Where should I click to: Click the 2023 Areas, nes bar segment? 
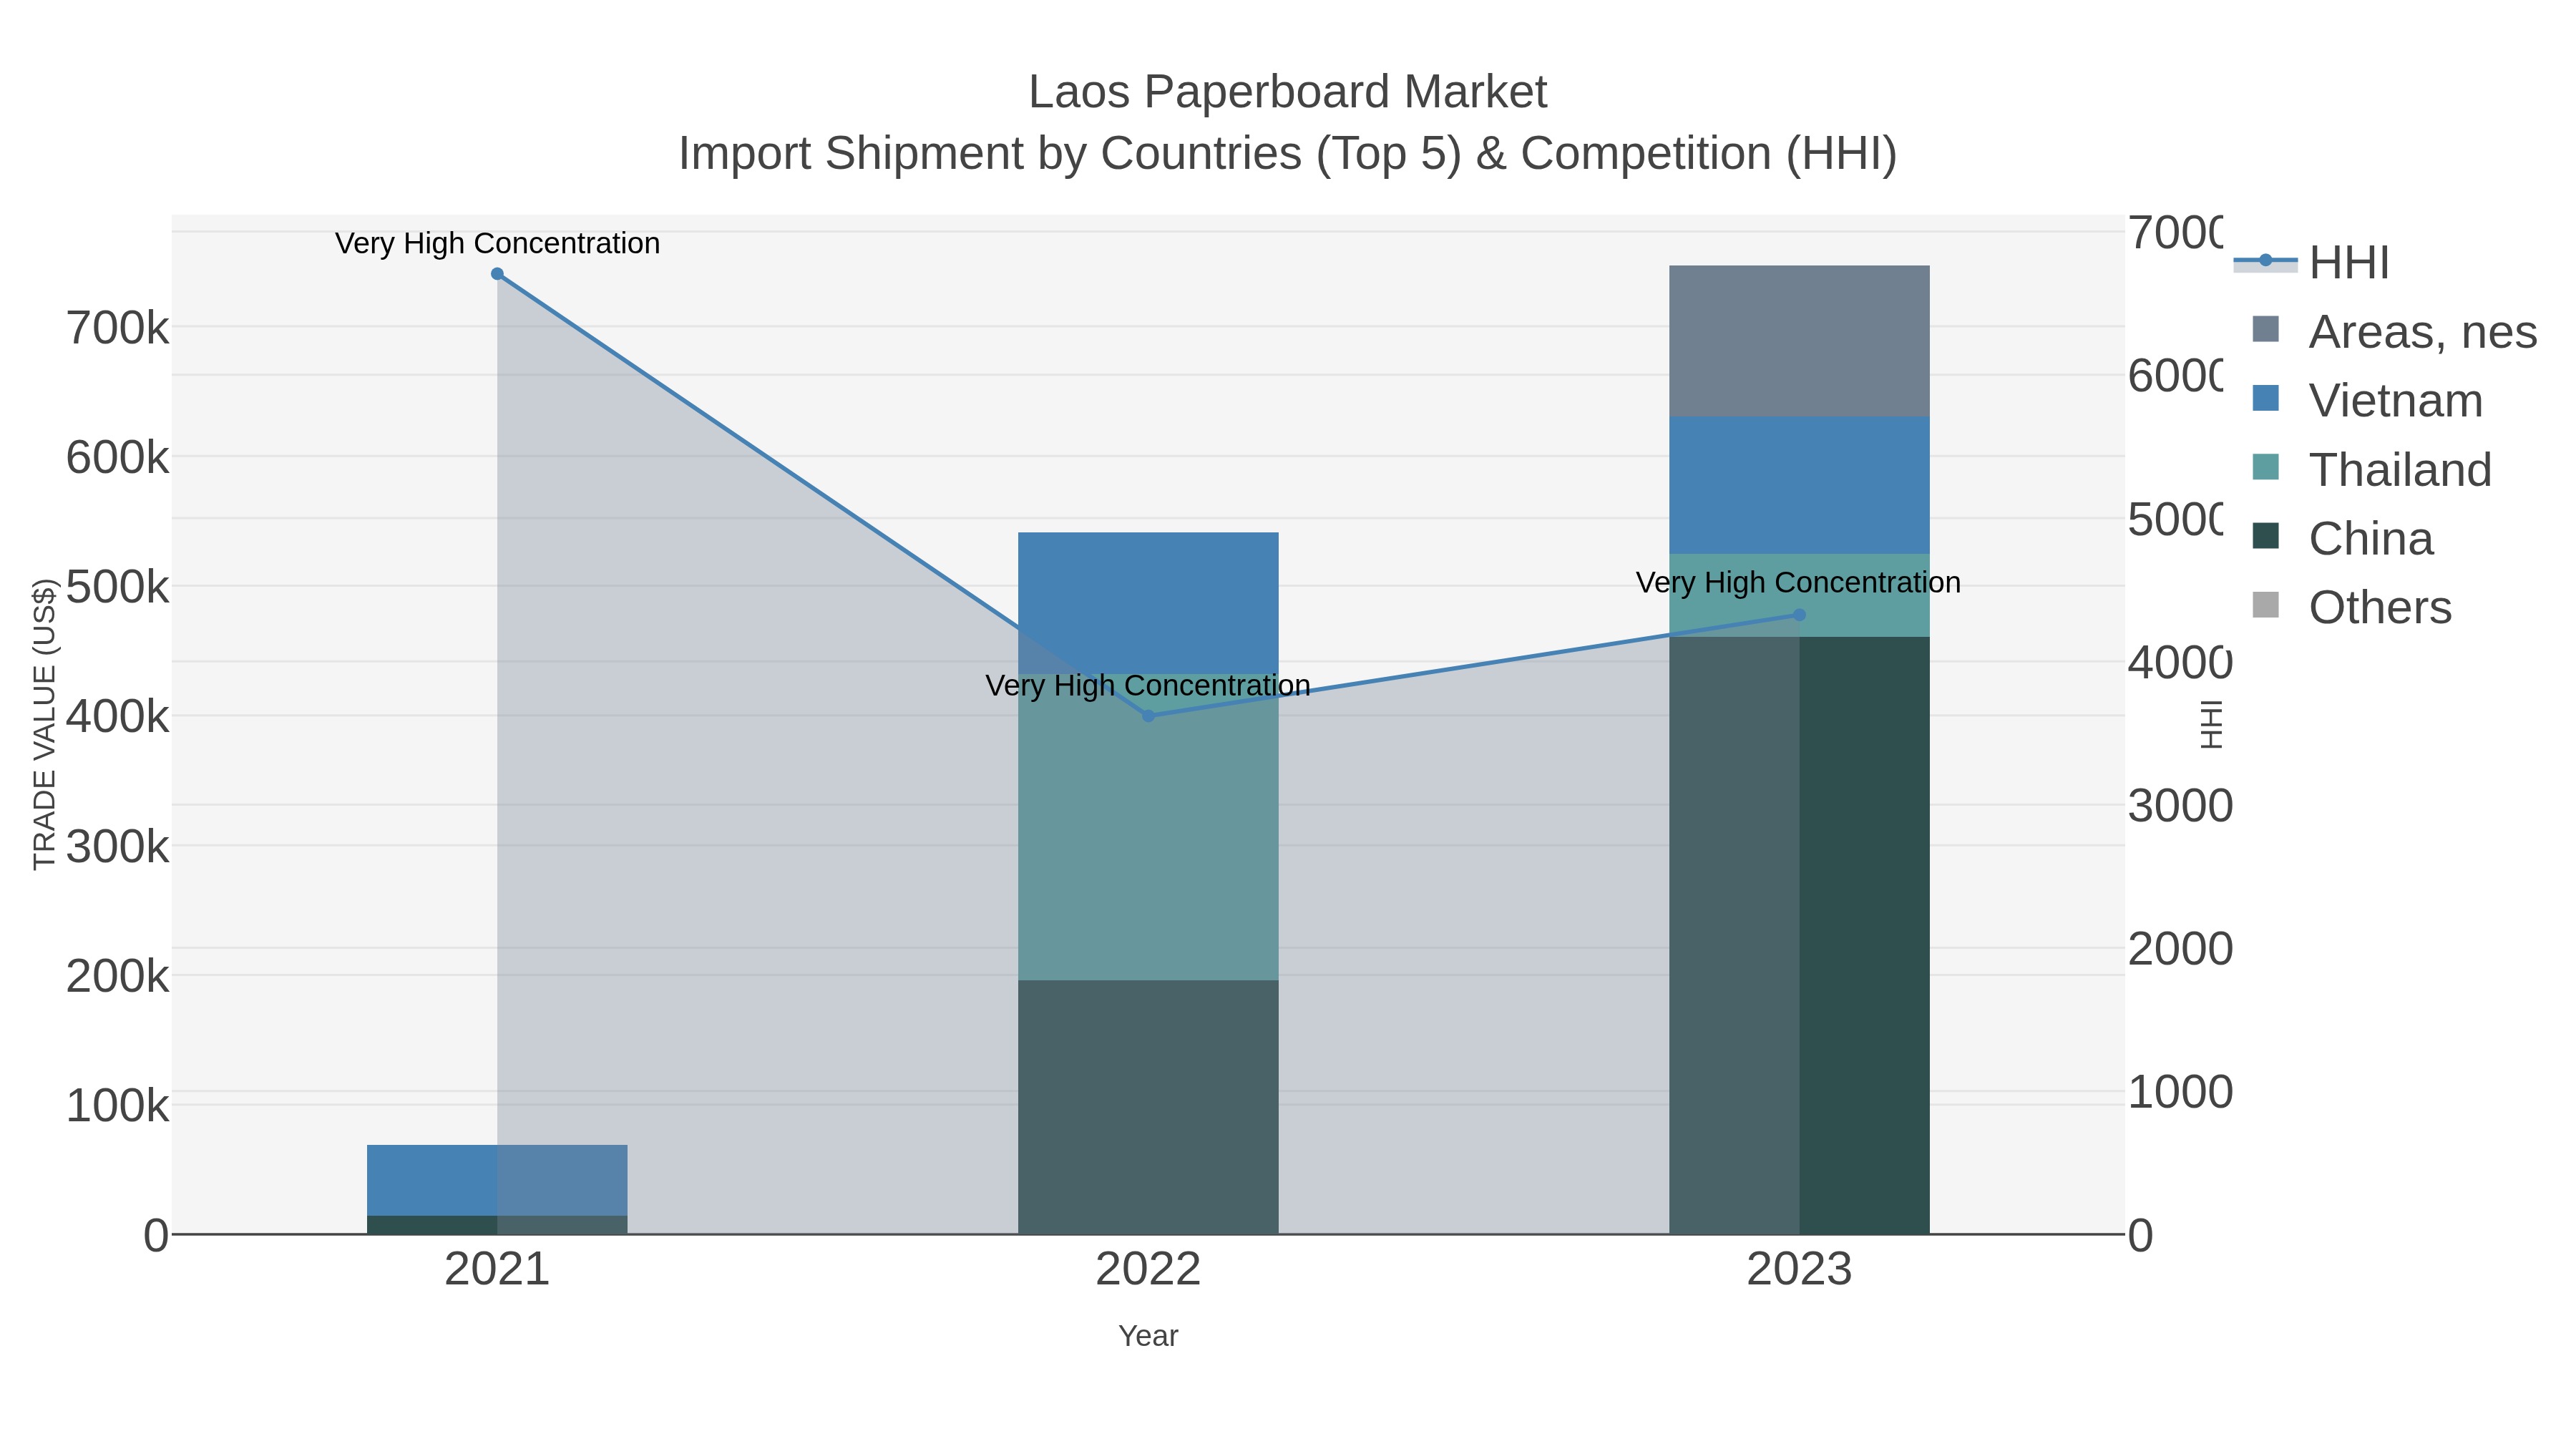click(1799, 341)
